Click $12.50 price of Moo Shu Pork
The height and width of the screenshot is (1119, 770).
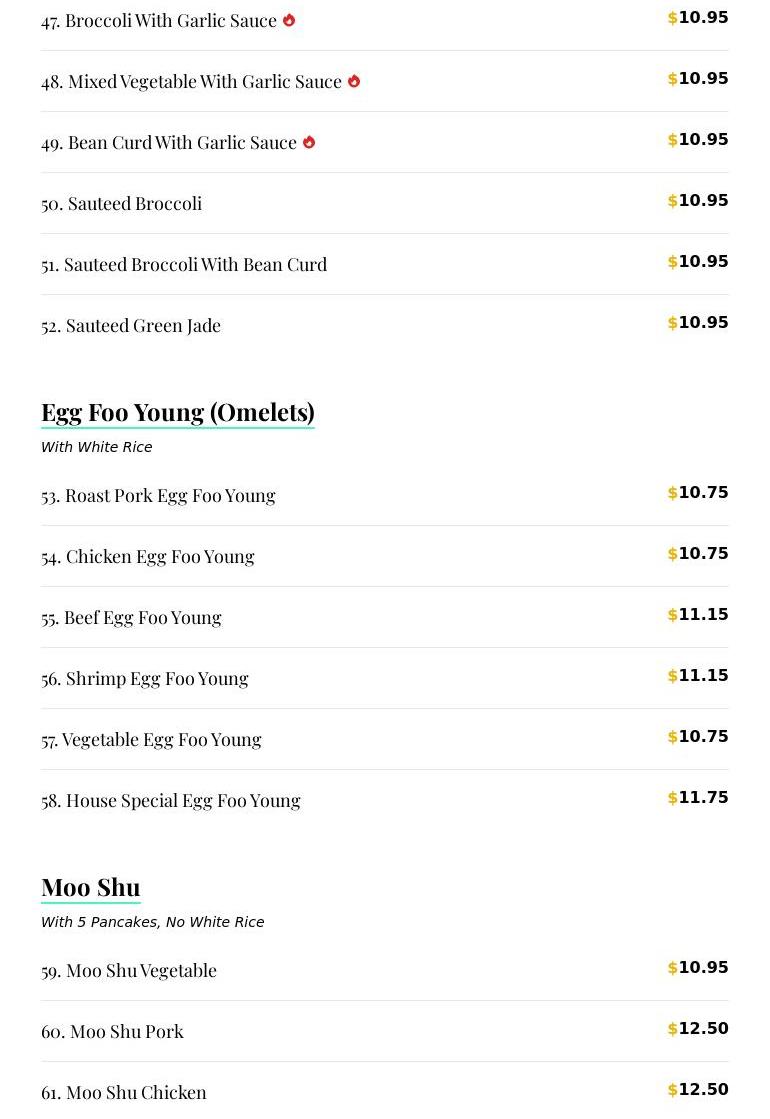tap(698, 1029)
